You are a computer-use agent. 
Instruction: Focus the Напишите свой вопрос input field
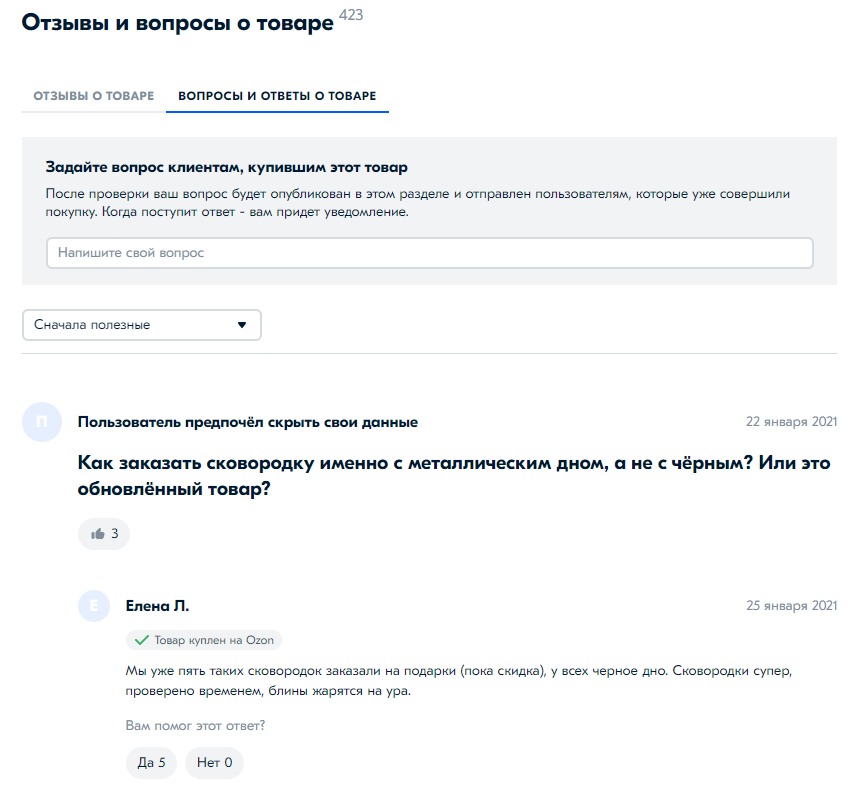click(x=429, y=253)
